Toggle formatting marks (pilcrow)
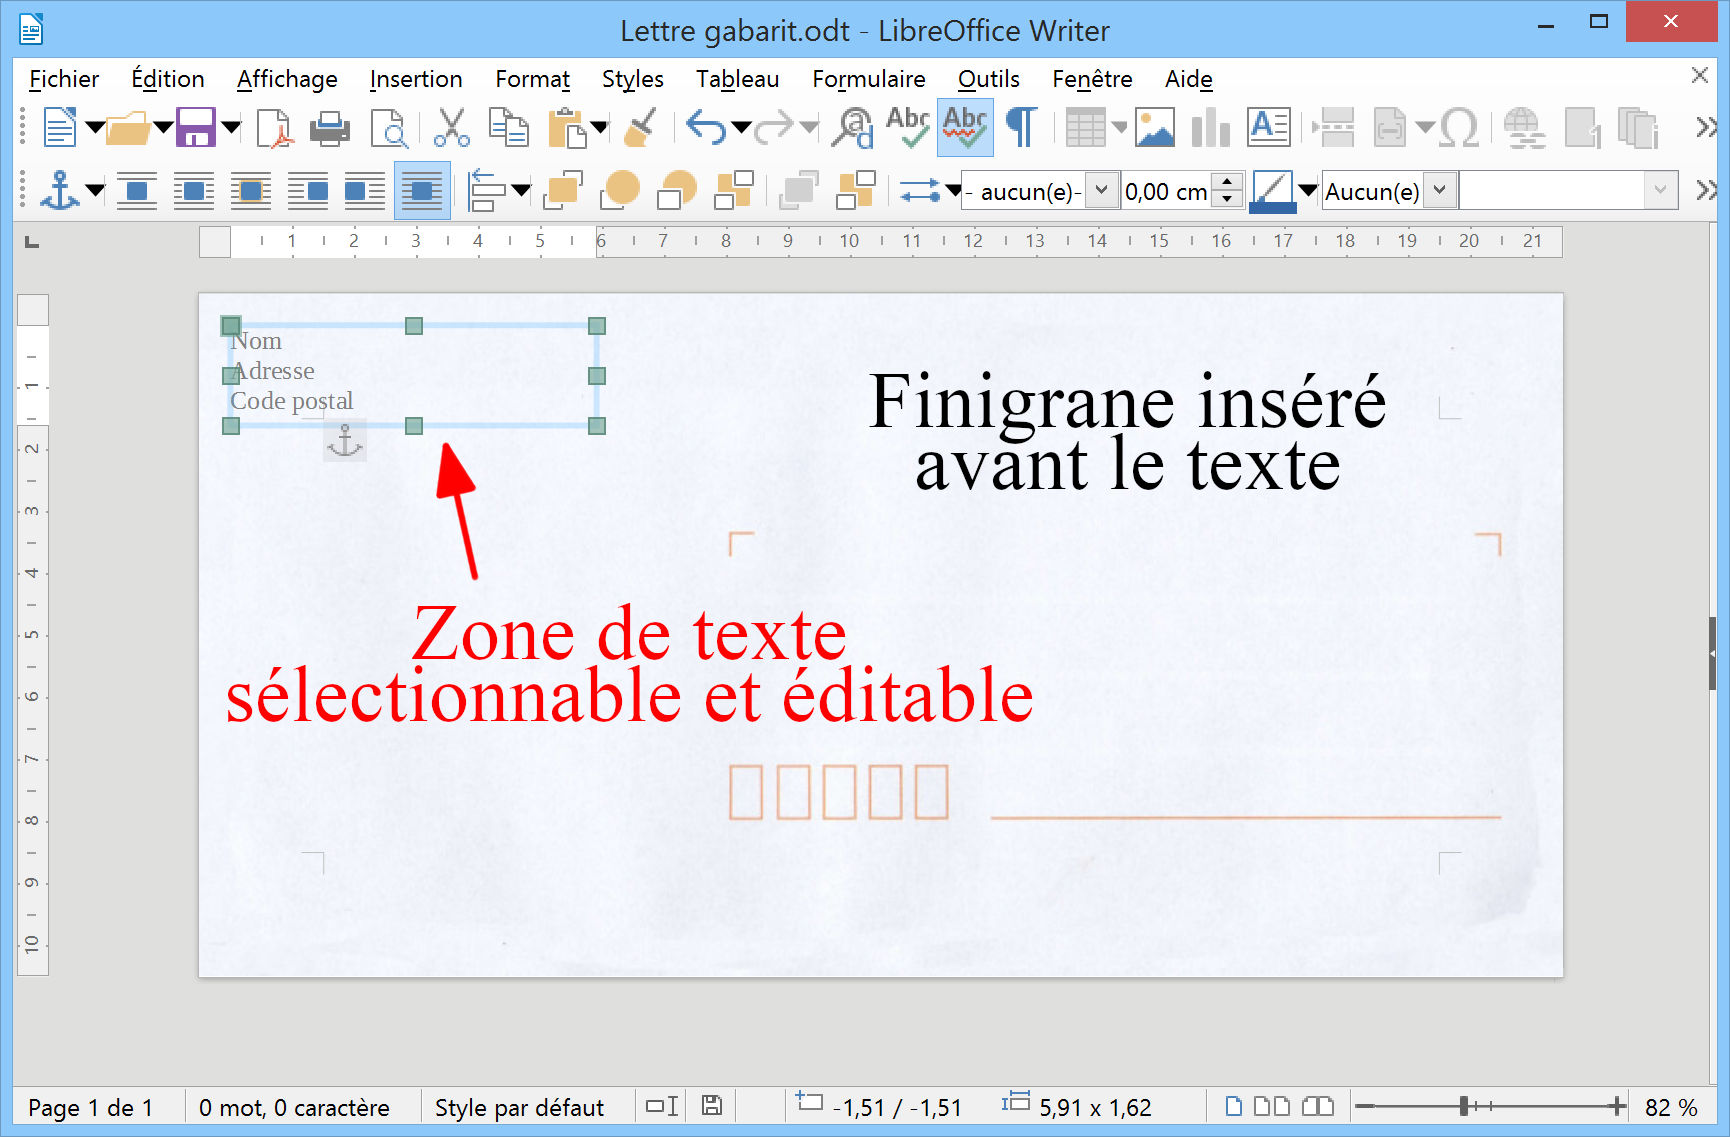The height and width of the screenshot is (1137, 1730). 1021,128
